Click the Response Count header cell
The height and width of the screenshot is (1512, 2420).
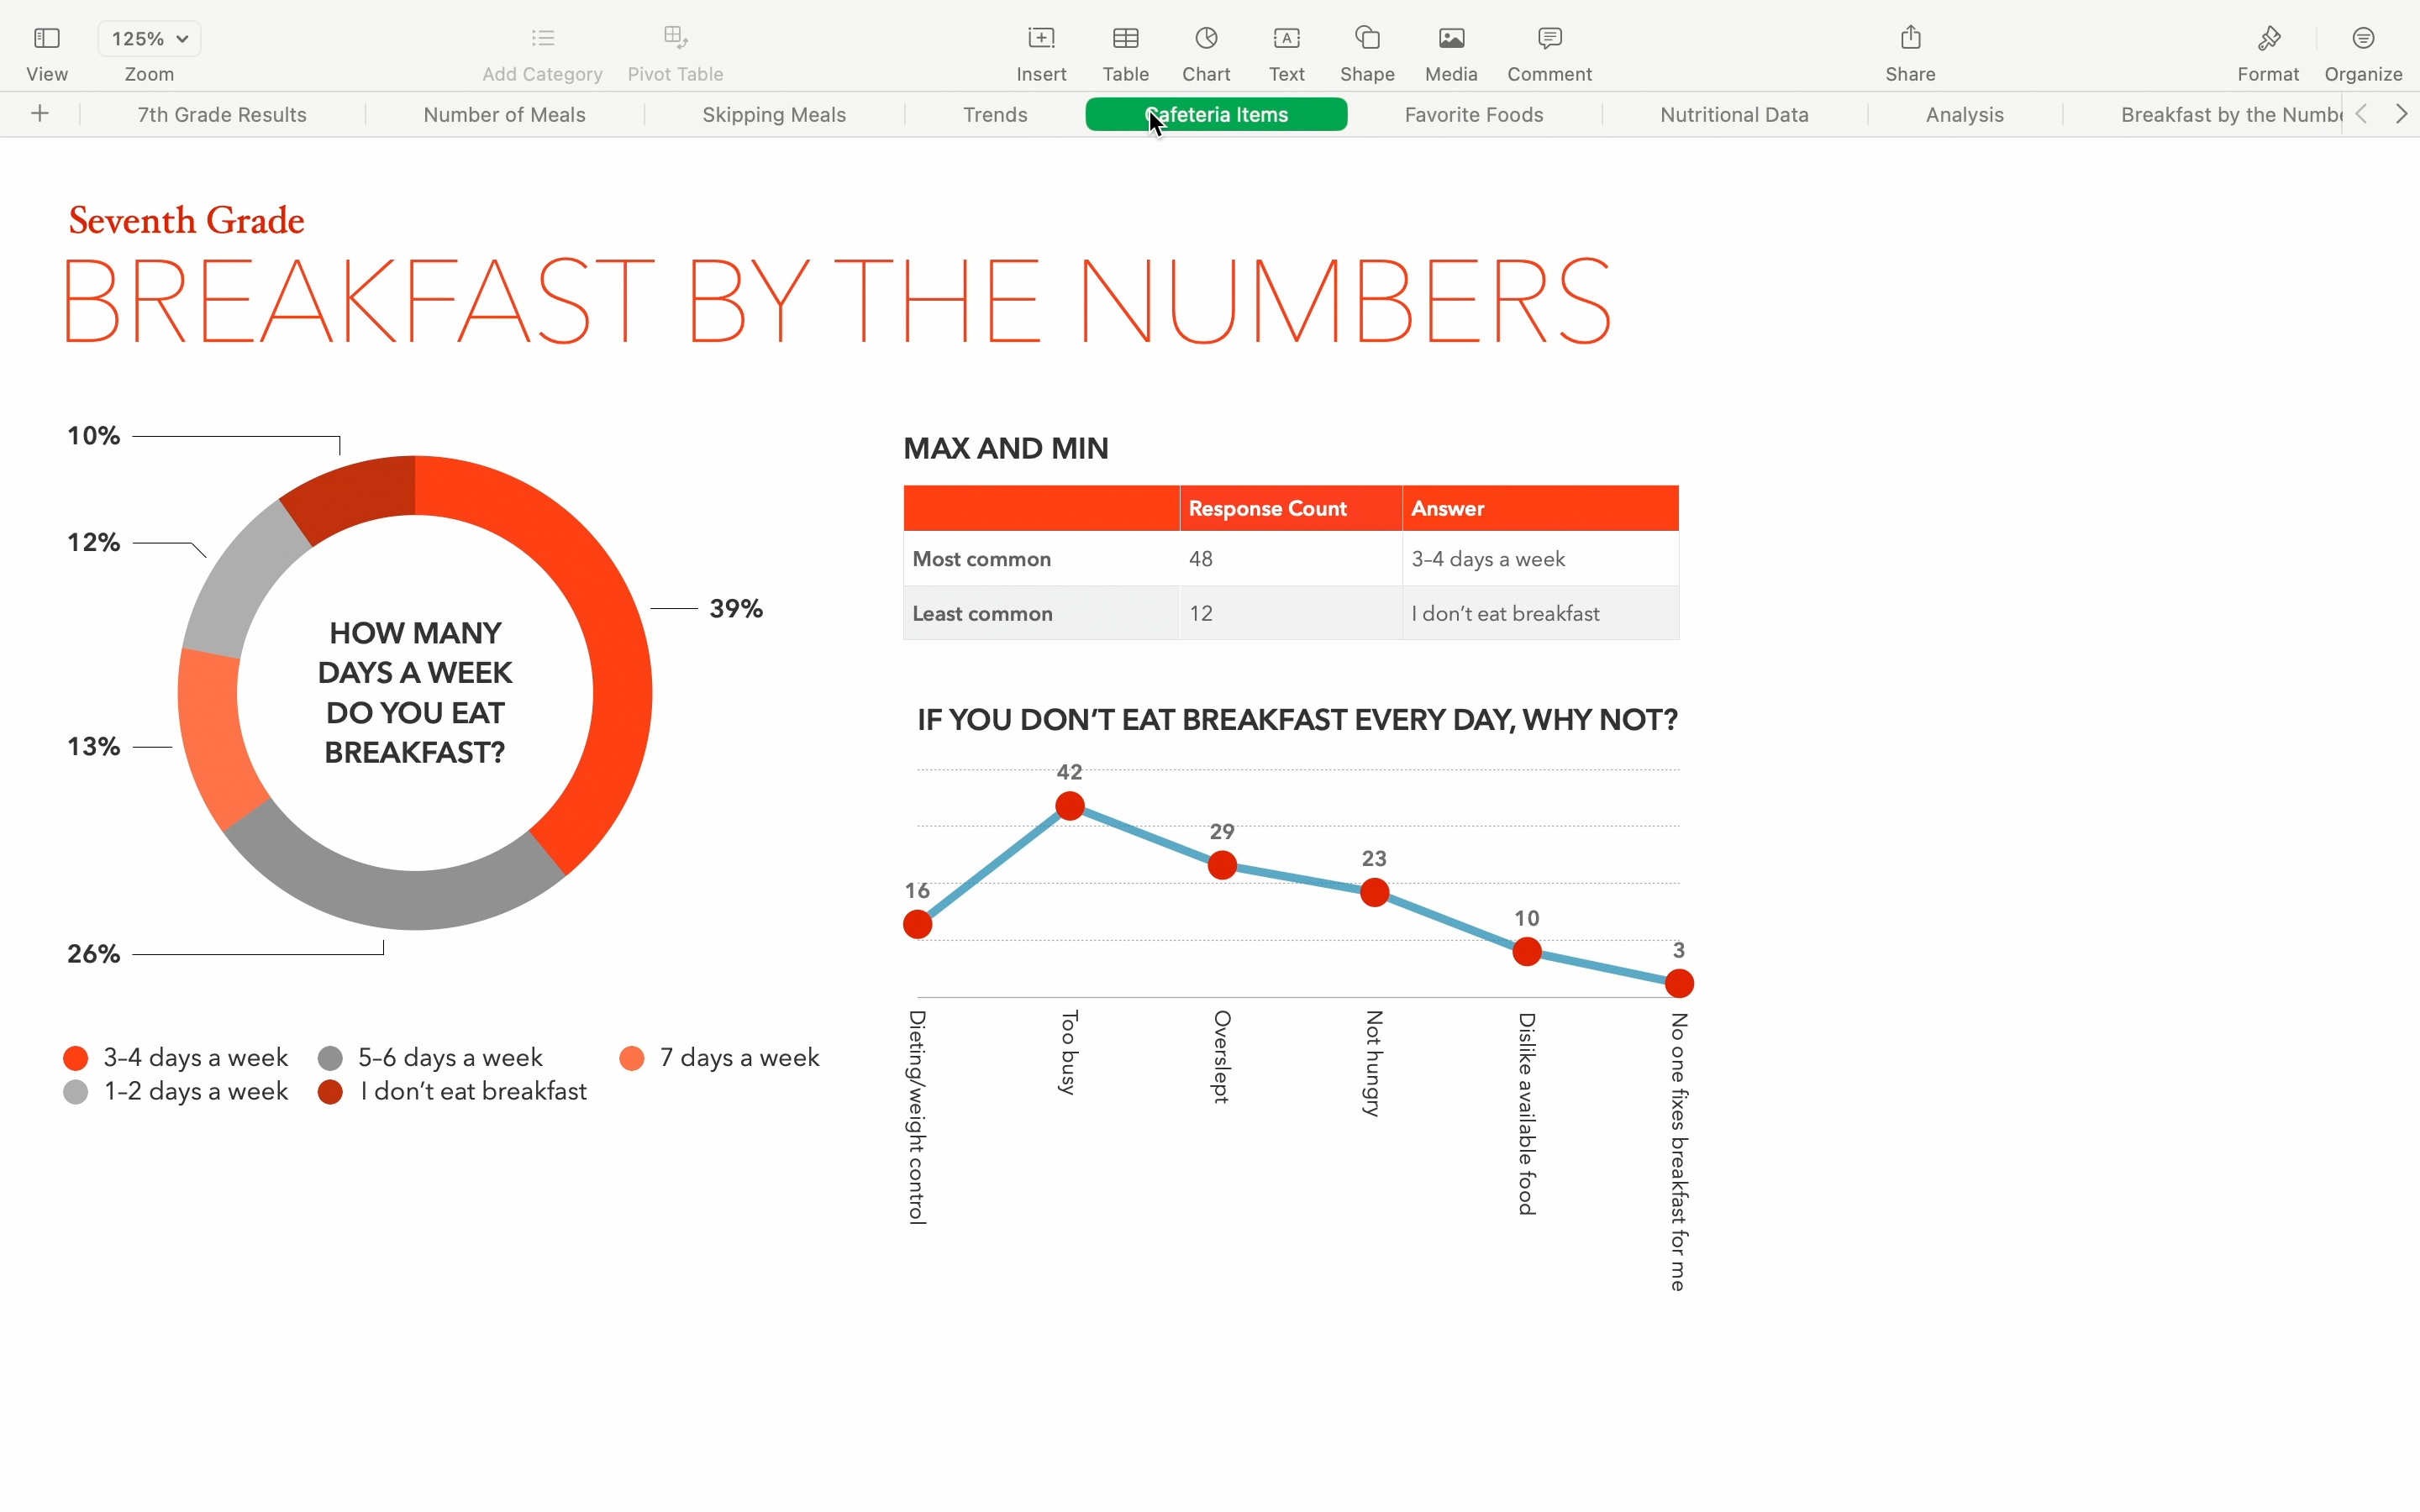click(1290, 509)
